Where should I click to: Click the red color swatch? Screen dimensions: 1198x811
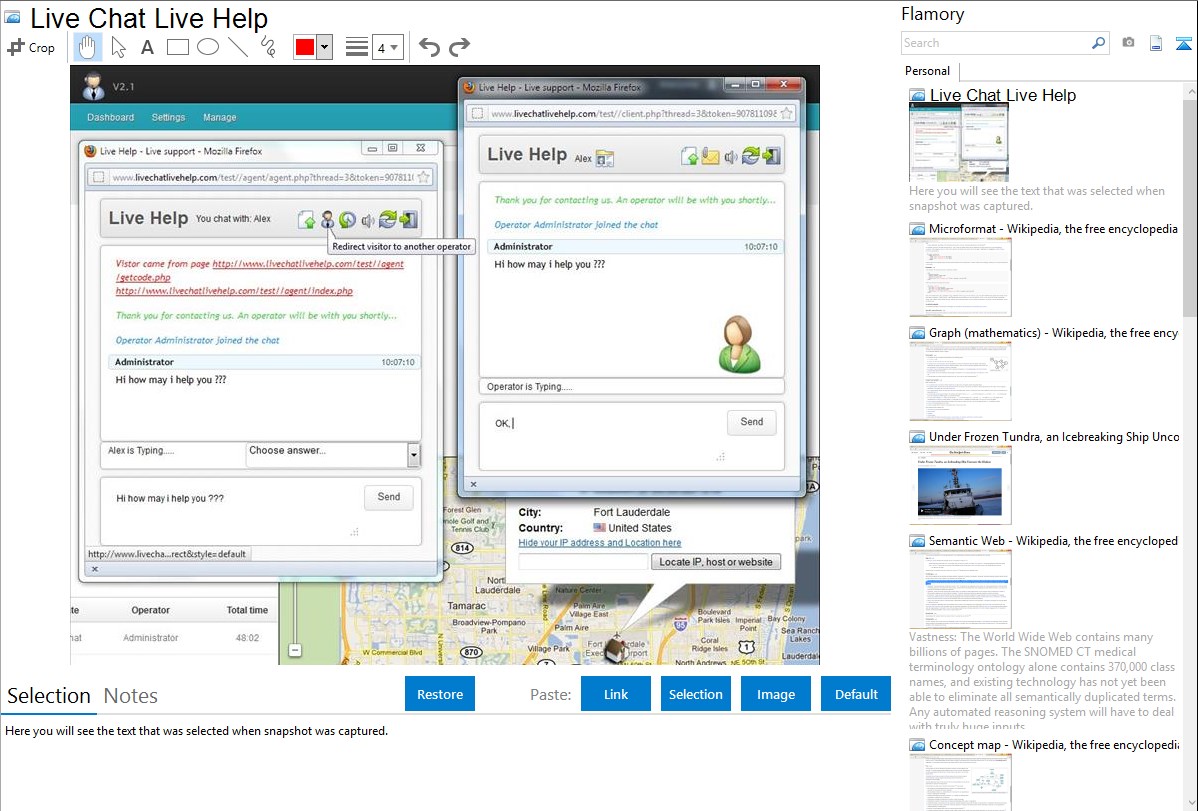(305, 47)
